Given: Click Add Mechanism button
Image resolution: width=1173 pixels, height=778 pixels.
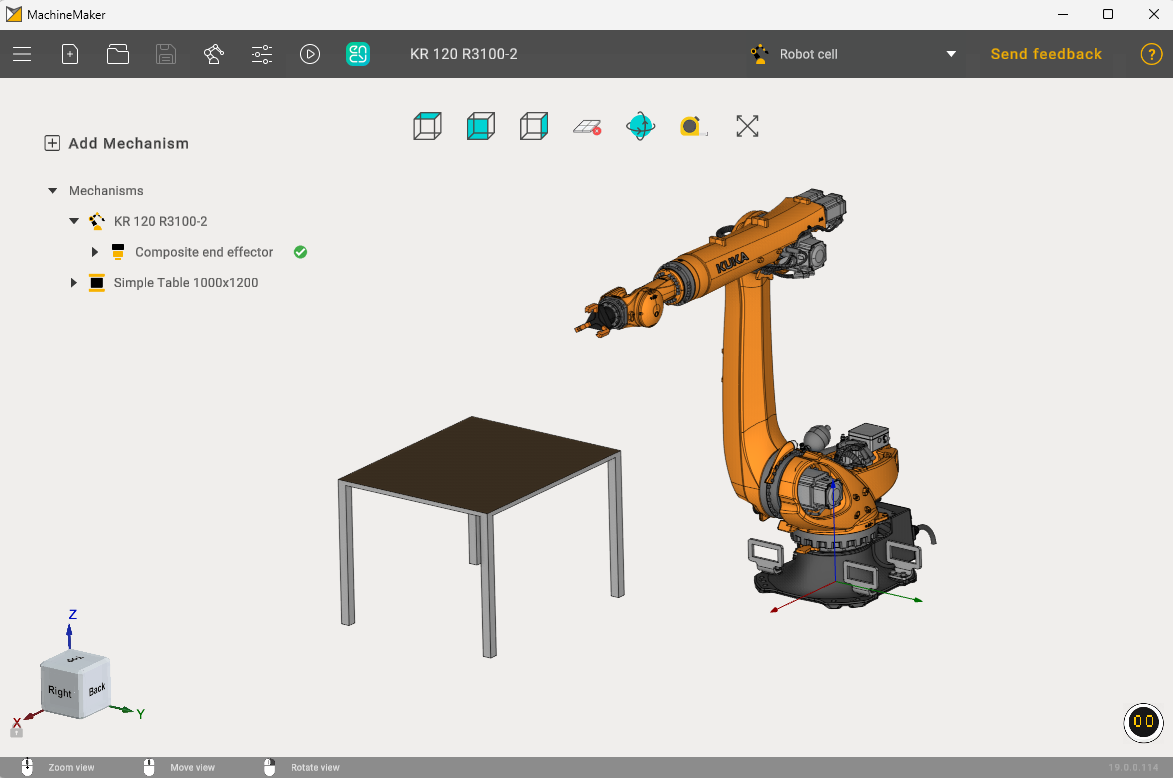Looking at the screenshot, I should point(117,143).
